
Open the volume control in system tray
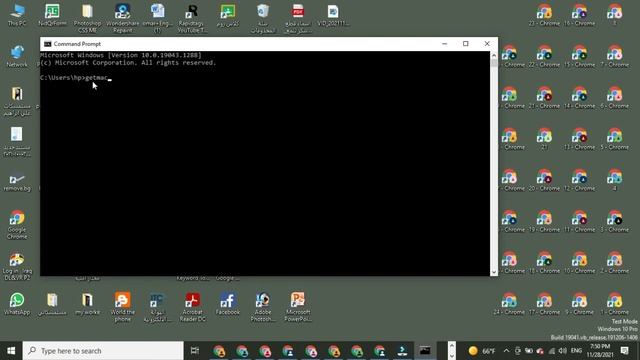pos(562,351)
